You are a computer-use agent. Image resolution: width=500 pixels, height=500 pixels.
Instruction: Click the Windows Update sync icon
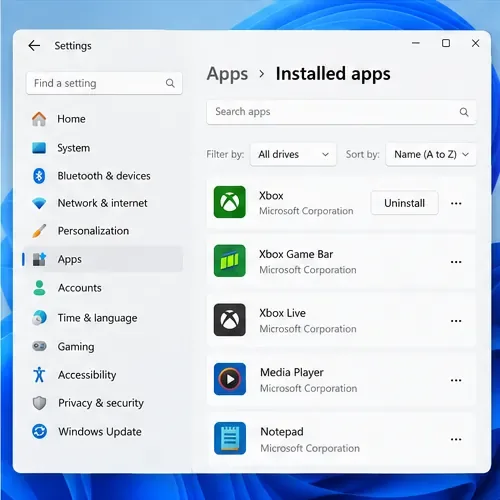(39, 431)
